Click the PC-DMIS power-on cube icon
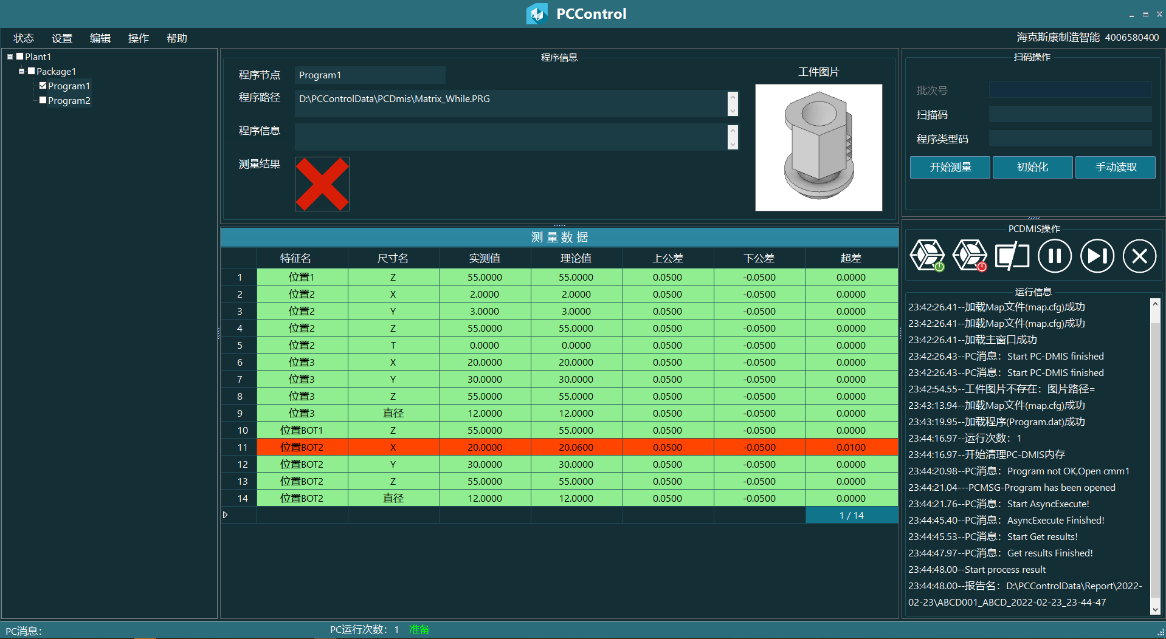 coord(927,256)
